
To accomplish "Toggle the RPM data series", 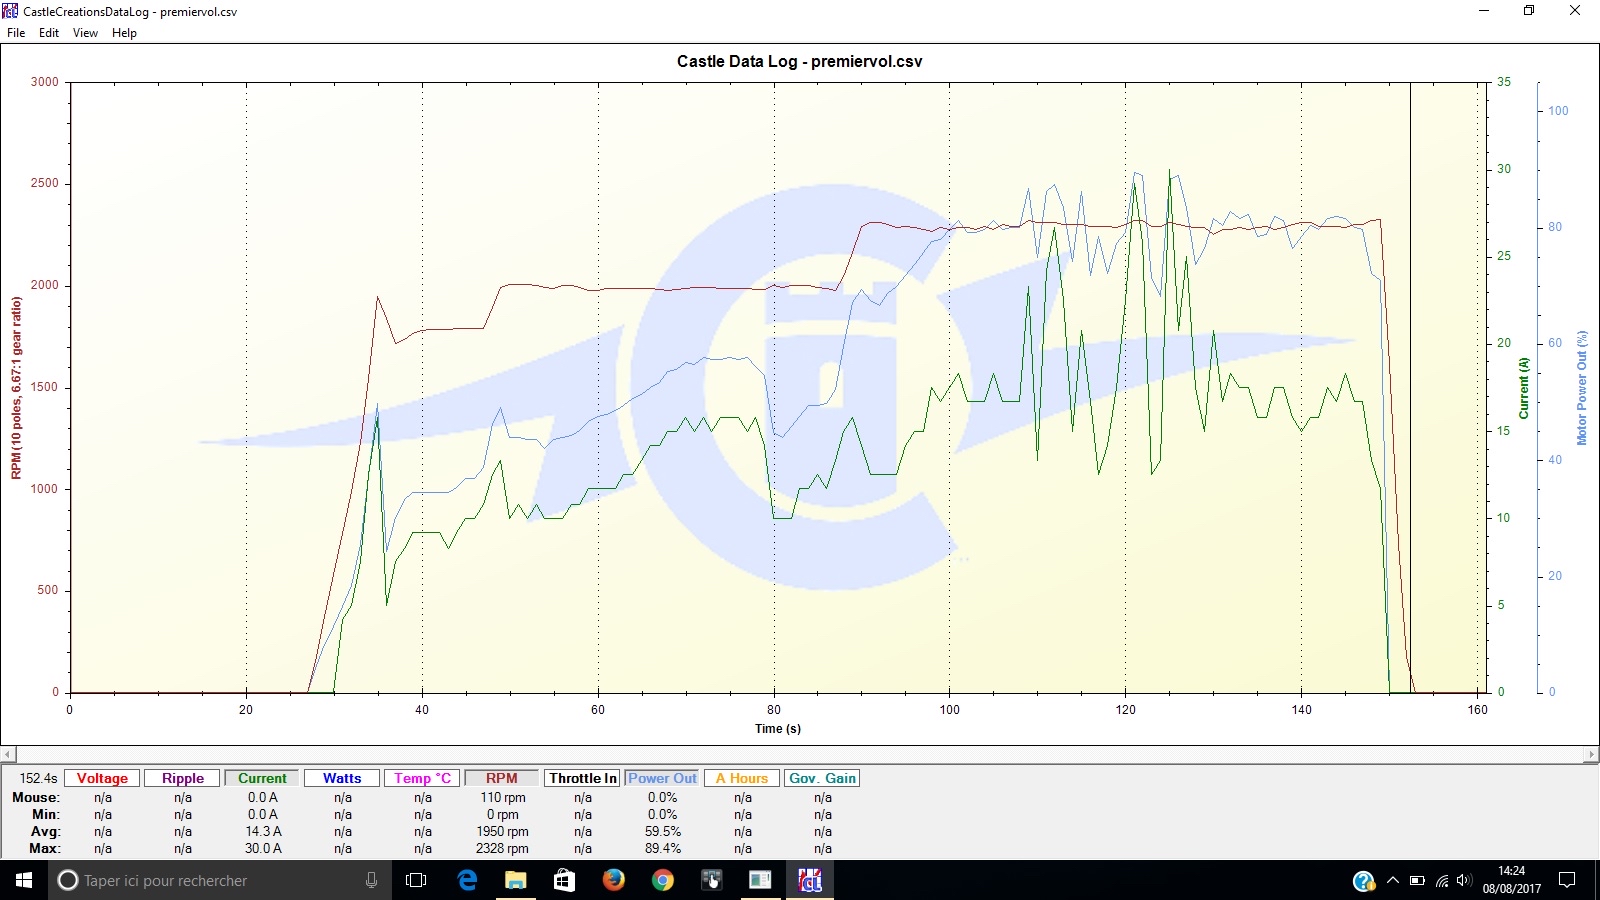I will pyautogui.click(x=502, y=778).
